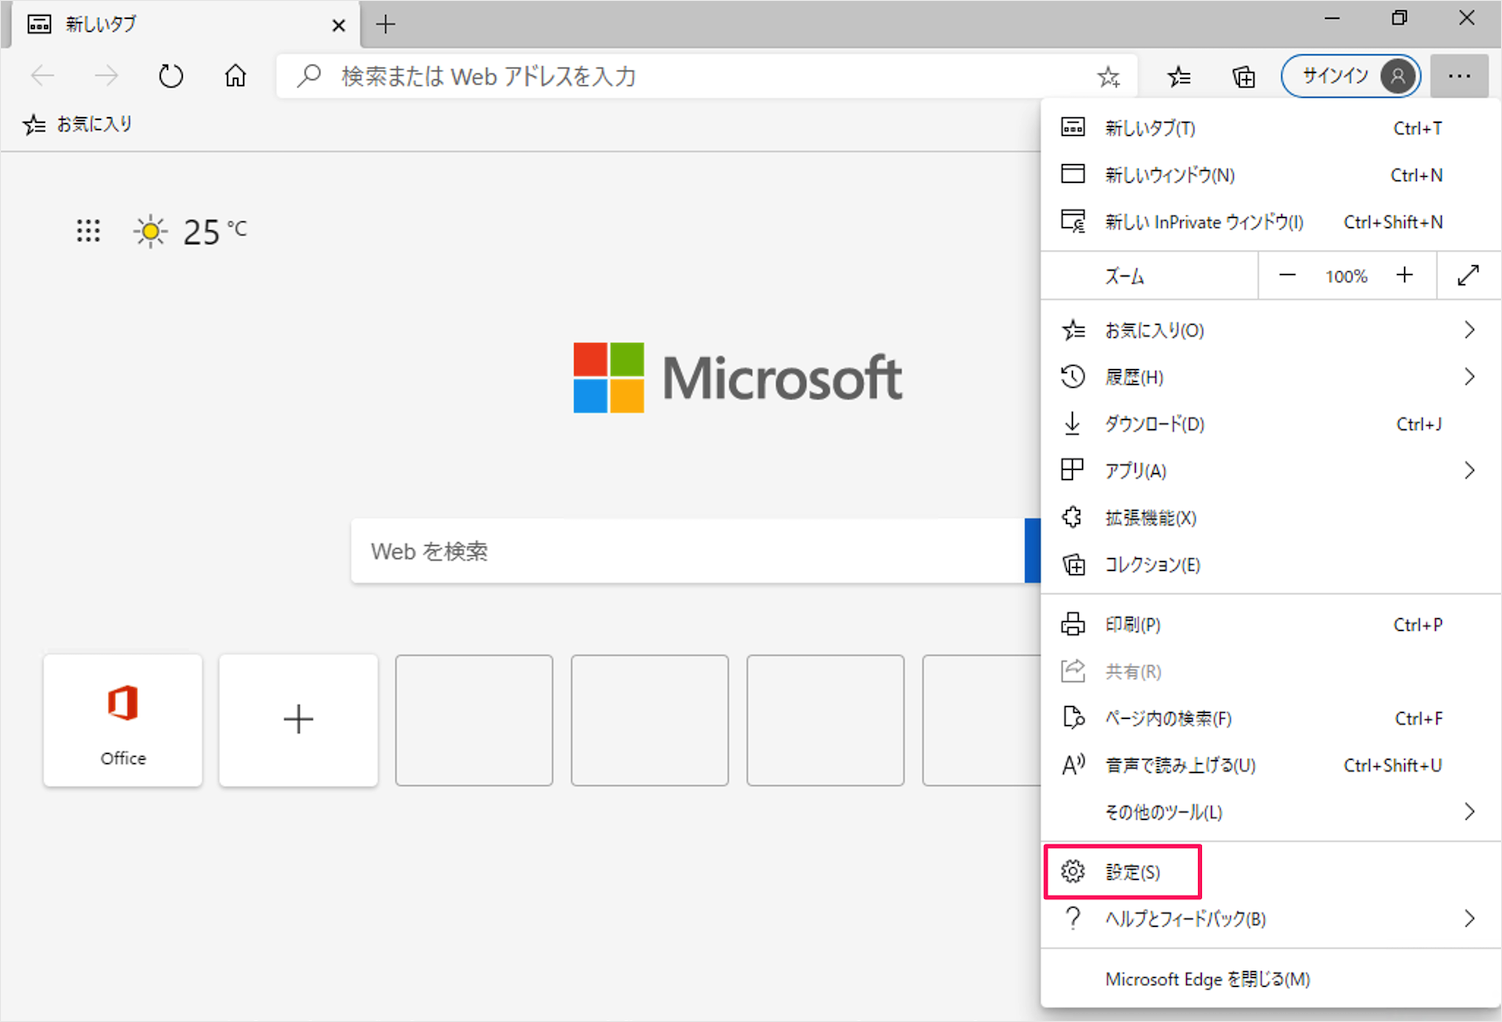Click the サインイン button
This screenshot has height=1022, width=1502.
coord(1351,76)
